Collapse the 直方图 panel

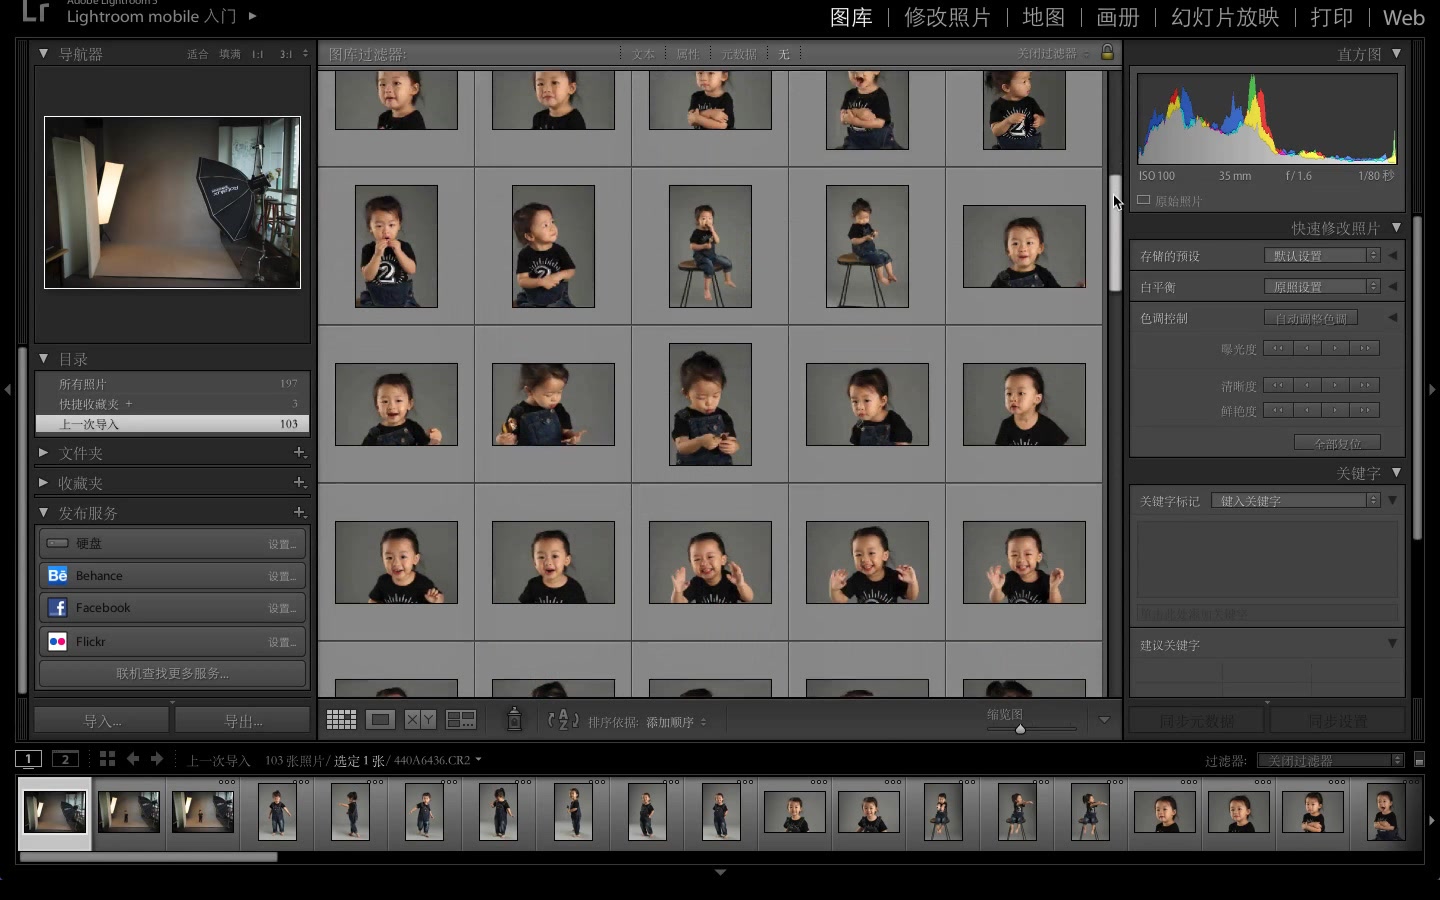point(1396,53)
